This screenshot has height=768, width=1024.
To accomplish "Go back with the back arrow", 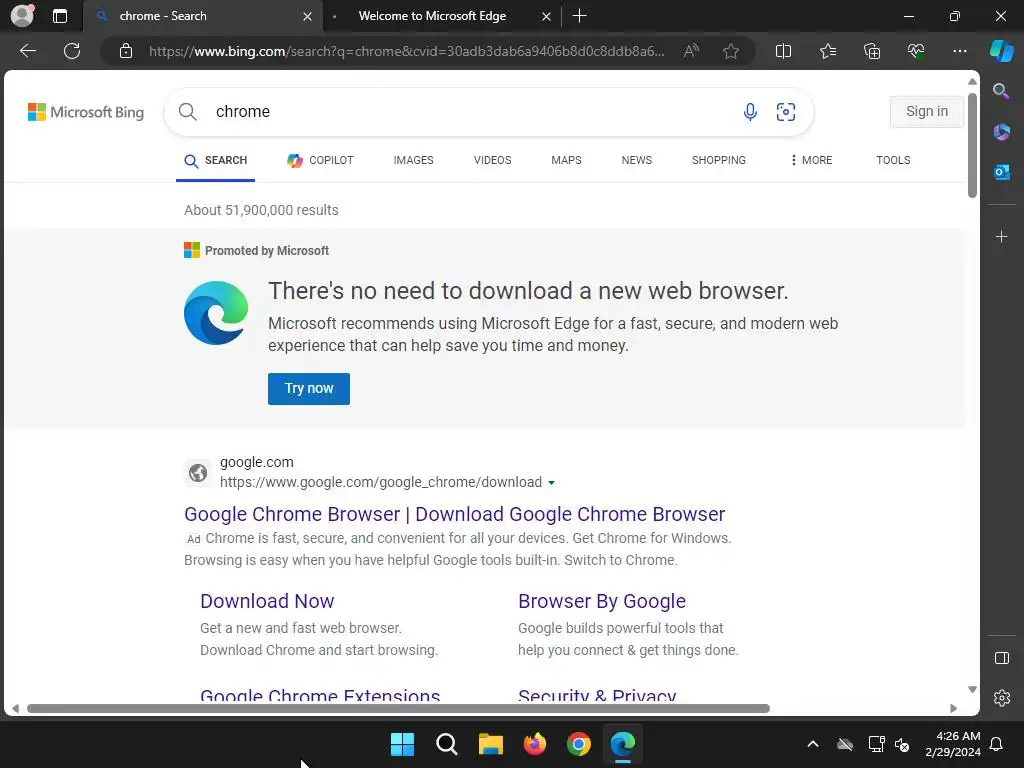I will click(28, 51).
